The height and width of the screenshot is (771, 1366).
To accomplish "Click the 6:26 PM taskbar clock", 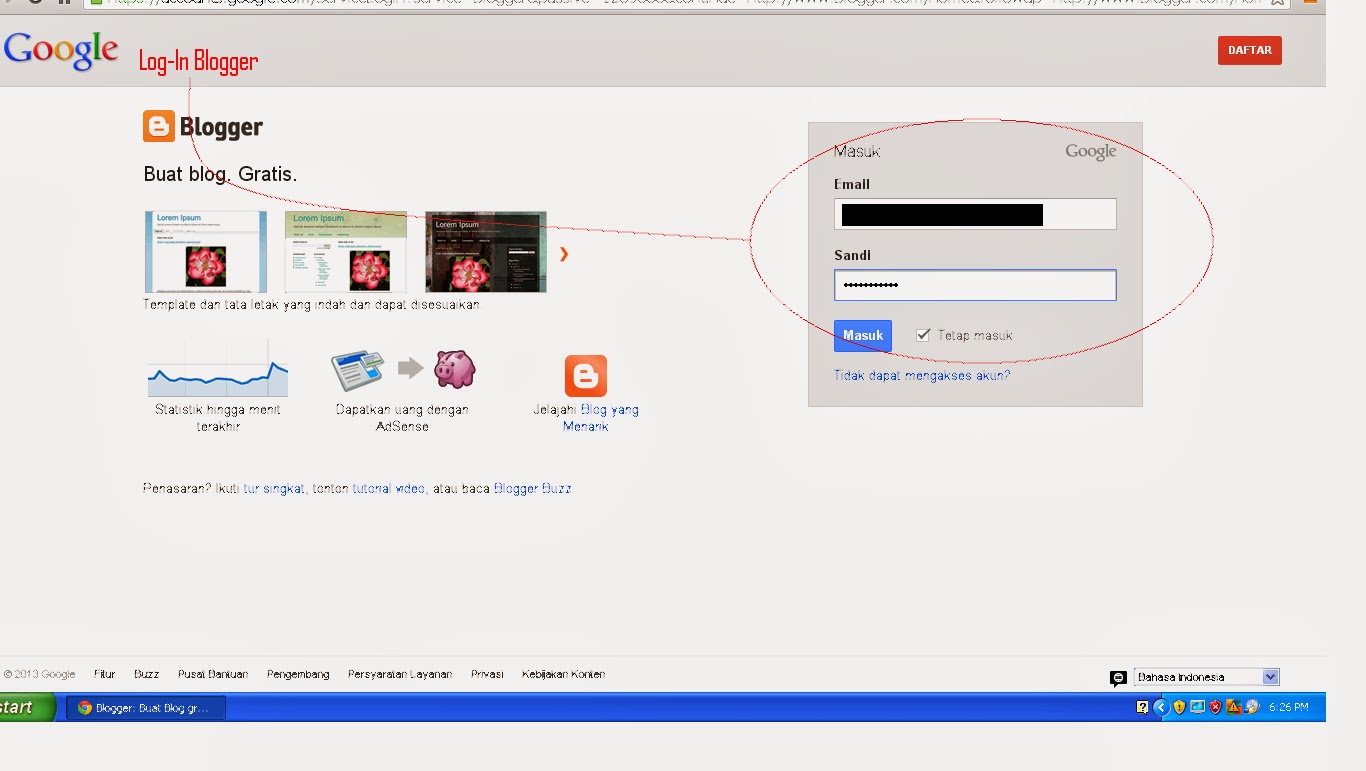I will 1288,707.
